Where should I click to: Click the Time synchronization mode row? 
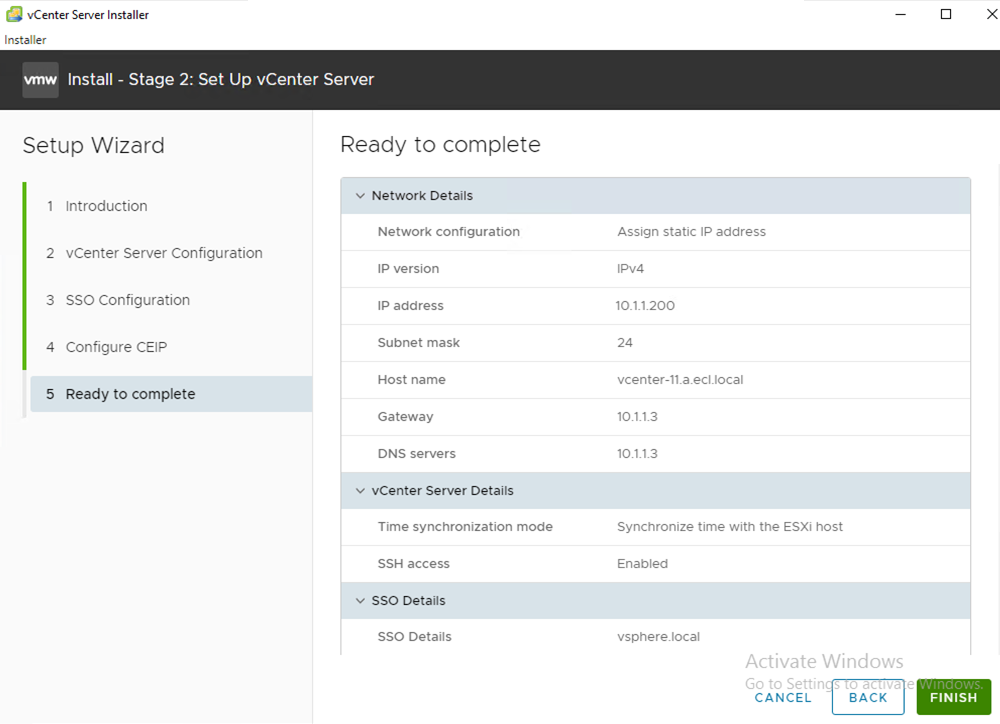coord(655,527)
